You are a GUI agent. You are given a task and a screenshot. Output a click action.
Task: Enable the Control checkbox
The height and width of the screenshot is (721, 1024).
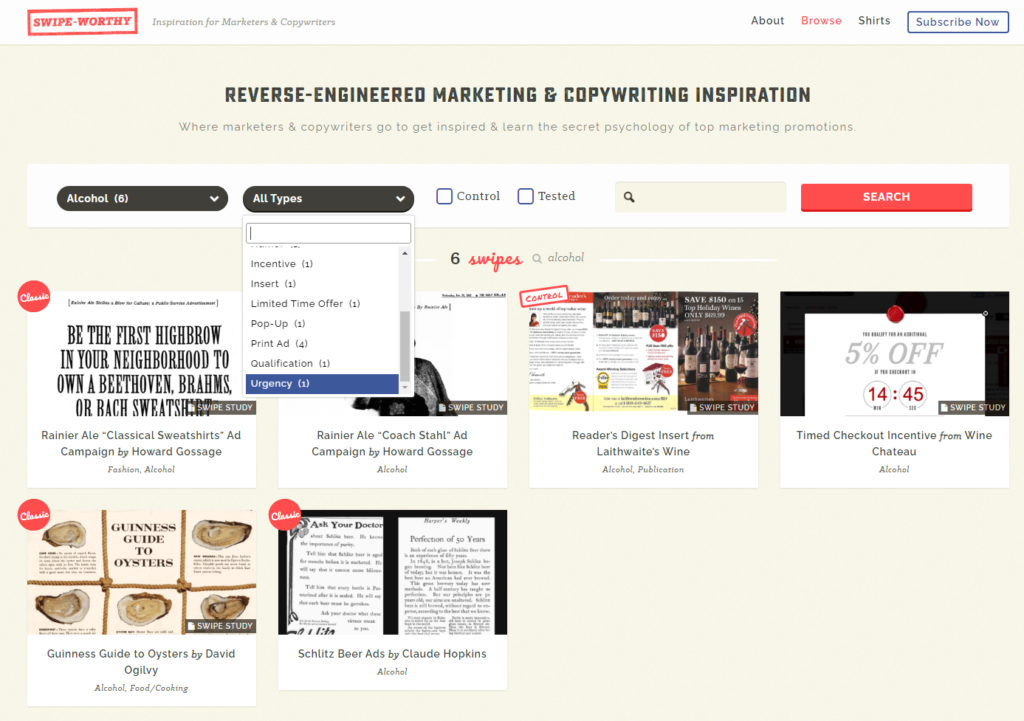pyautogui.click(x=445, y=196)
